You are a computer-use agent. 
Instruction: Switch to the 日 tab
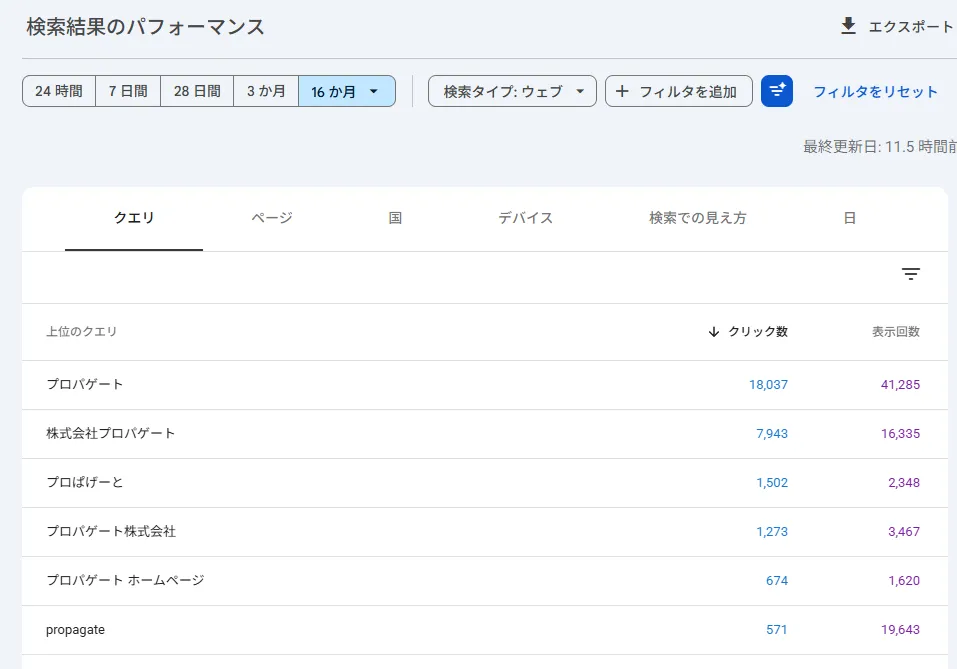click(850, 218)
